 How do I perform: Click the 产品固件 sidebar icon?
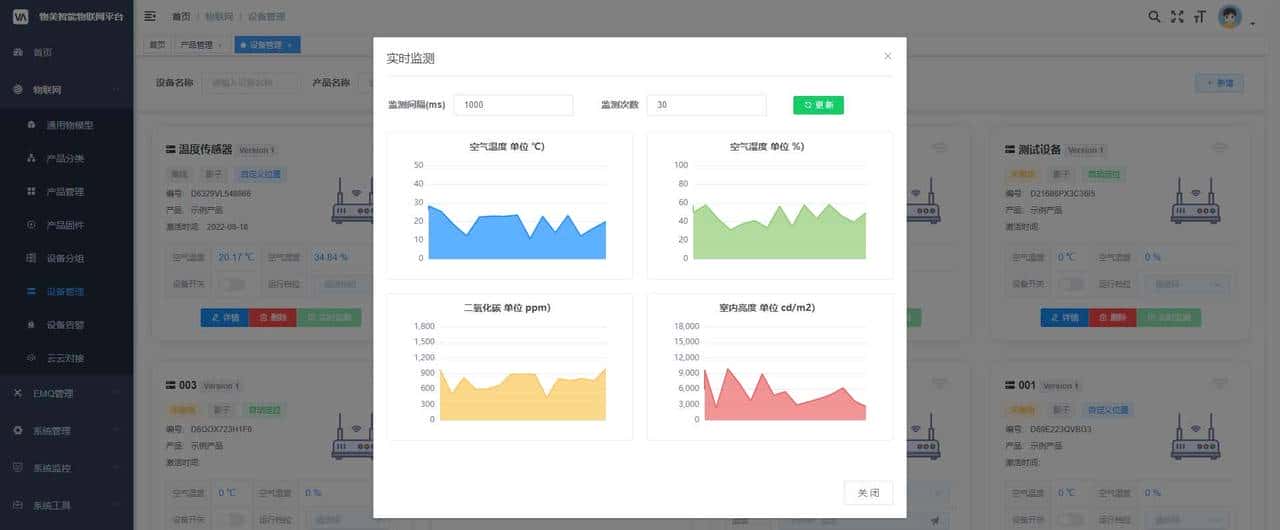pos(32,224)
